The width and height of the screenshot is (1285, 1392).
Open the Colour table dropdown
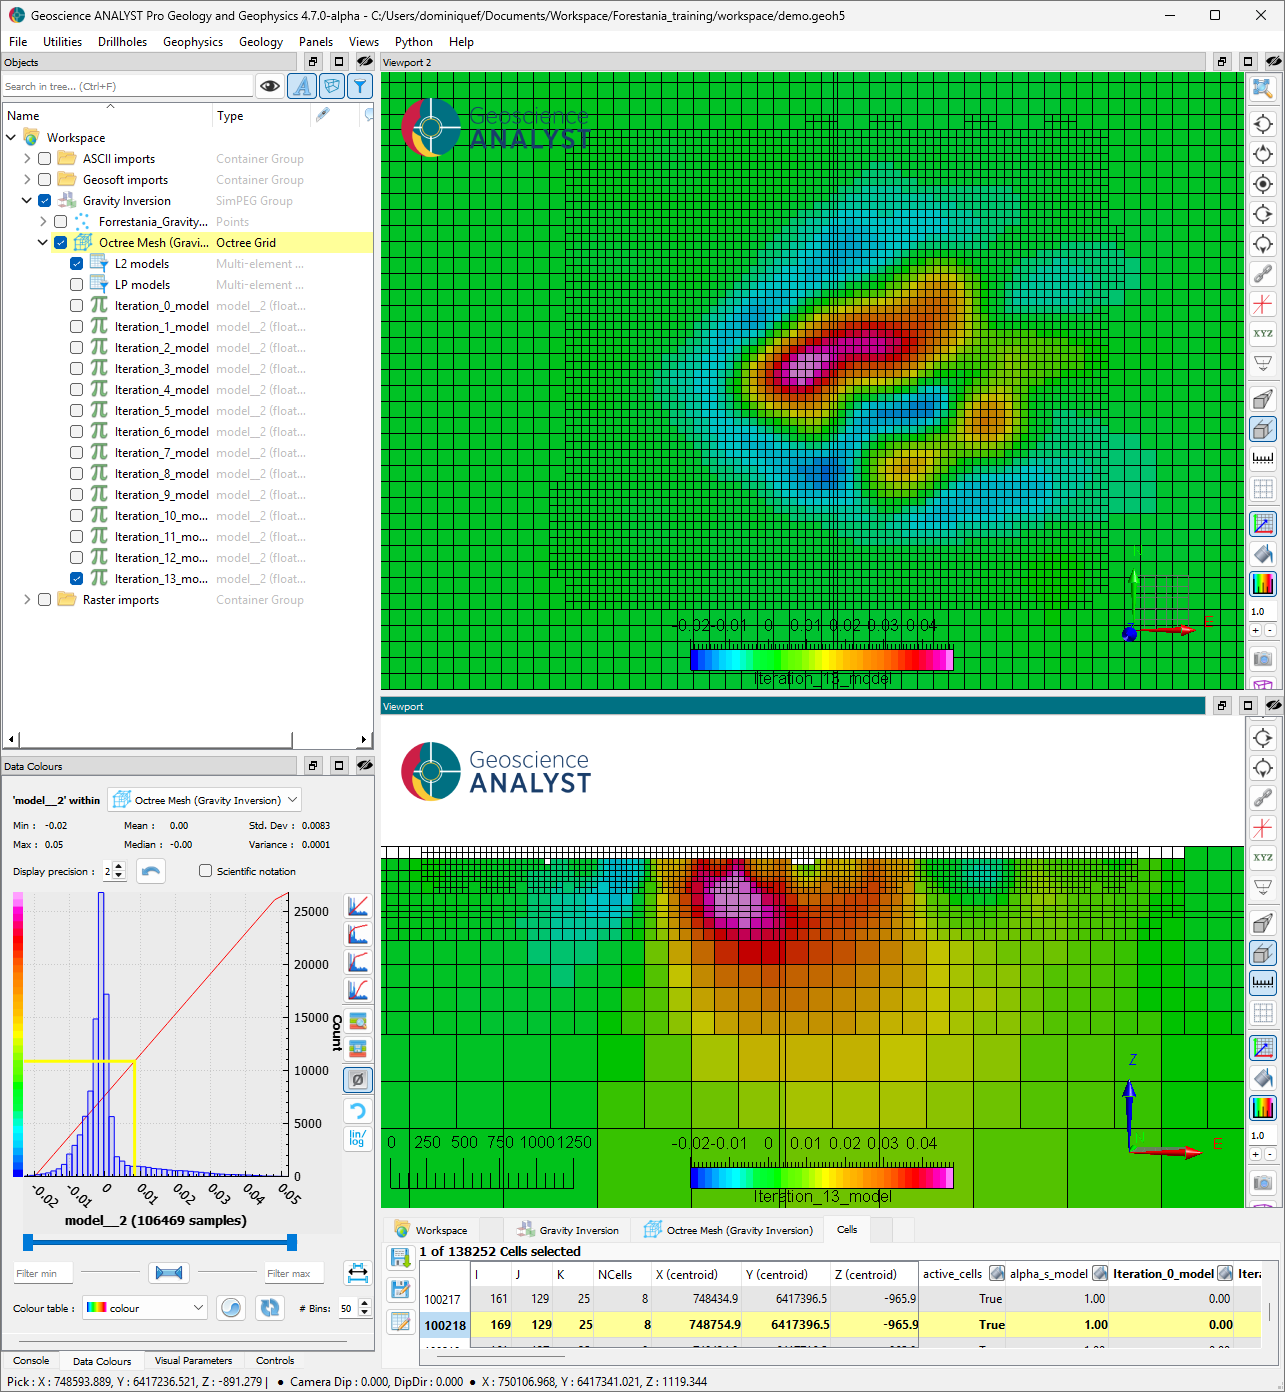pyautogui.click(x=144, y=1308)
